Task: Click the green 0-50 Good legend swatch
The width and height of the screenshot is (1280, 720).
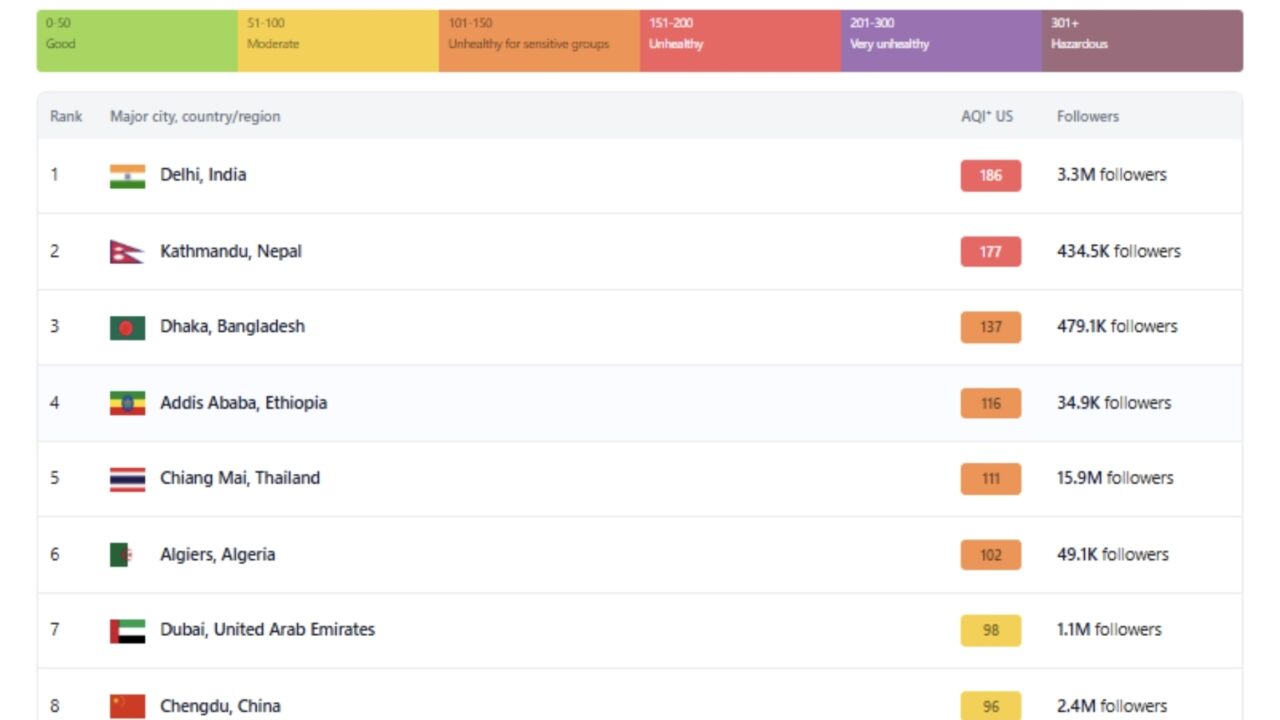Action: (137, 41)
